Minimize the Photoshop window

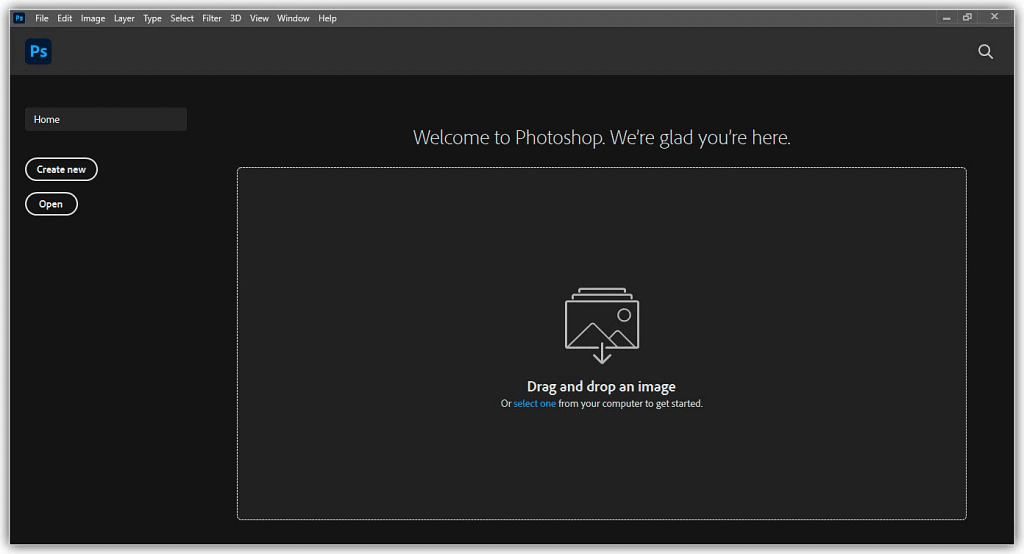[946, 18]
